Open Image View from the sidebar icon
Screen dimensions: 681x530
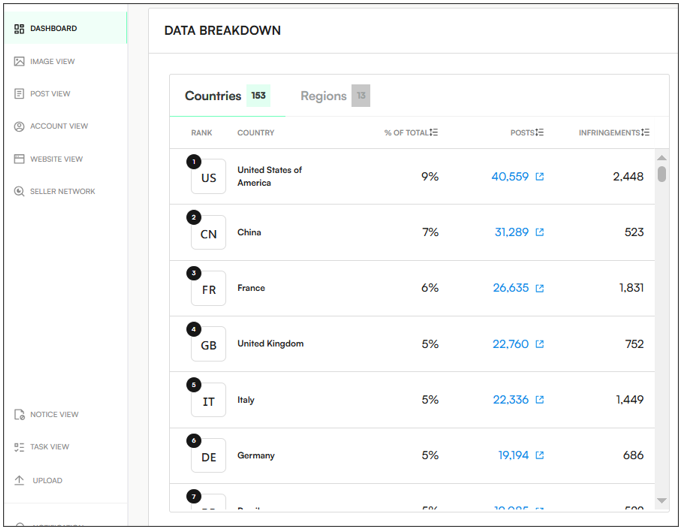[19, 62]
